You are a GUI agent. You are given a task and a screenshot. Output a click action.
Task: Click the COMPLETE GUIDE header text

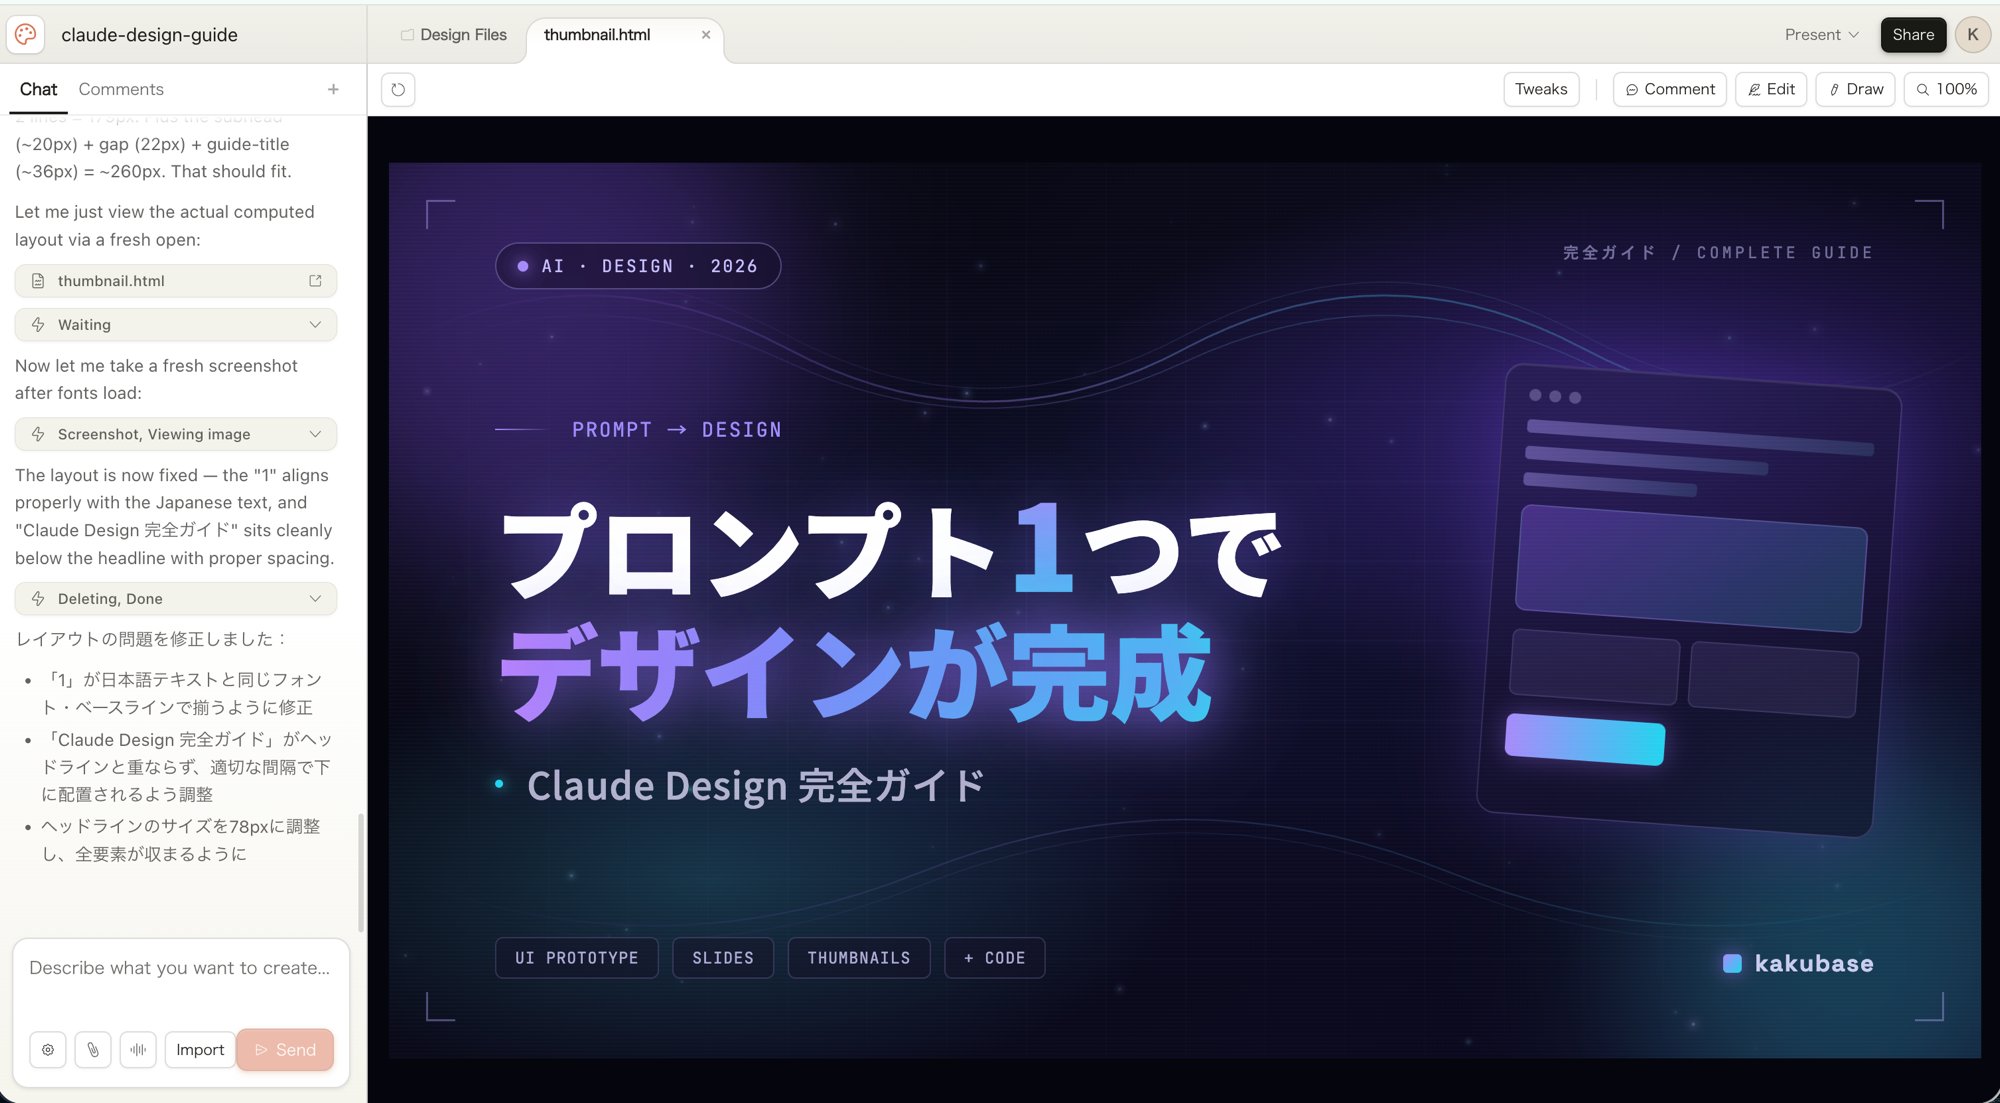[1785, 253]
